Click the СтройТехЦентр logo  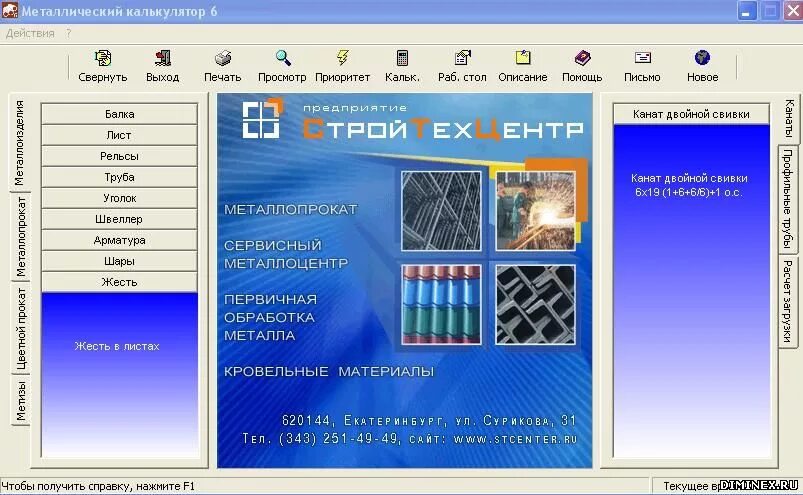pyautogui.click(x=413, y=119)
